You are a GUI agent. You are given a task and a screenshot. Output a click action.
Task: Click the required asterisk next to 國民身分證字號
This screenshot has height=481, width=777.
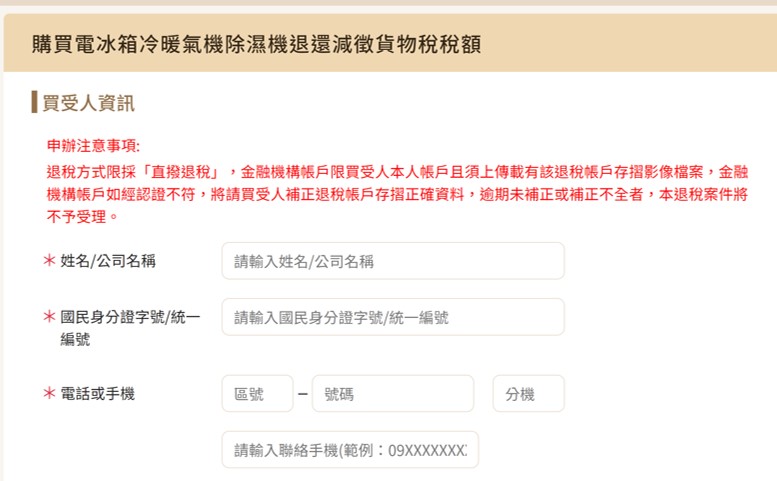(x=48, y=318)
